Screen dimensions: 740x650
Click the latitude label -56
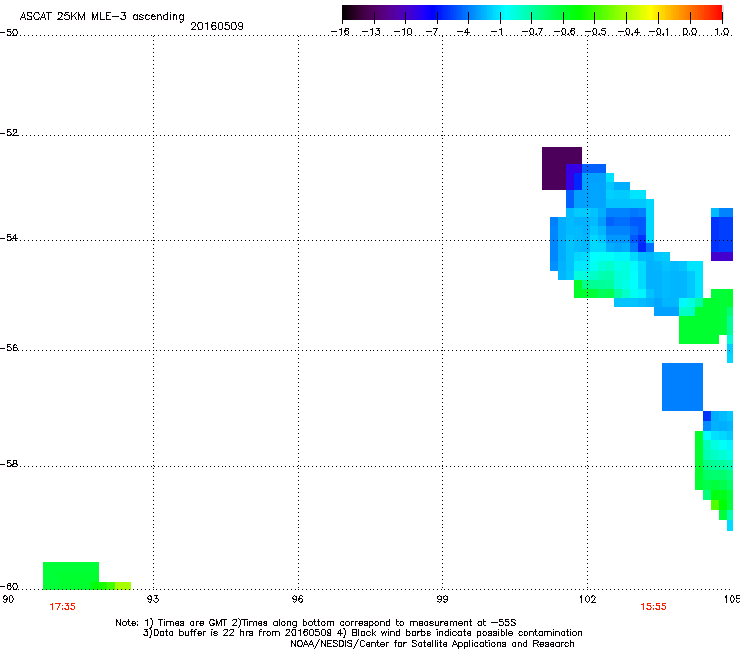pyautogui.click(x=9, y=348)
